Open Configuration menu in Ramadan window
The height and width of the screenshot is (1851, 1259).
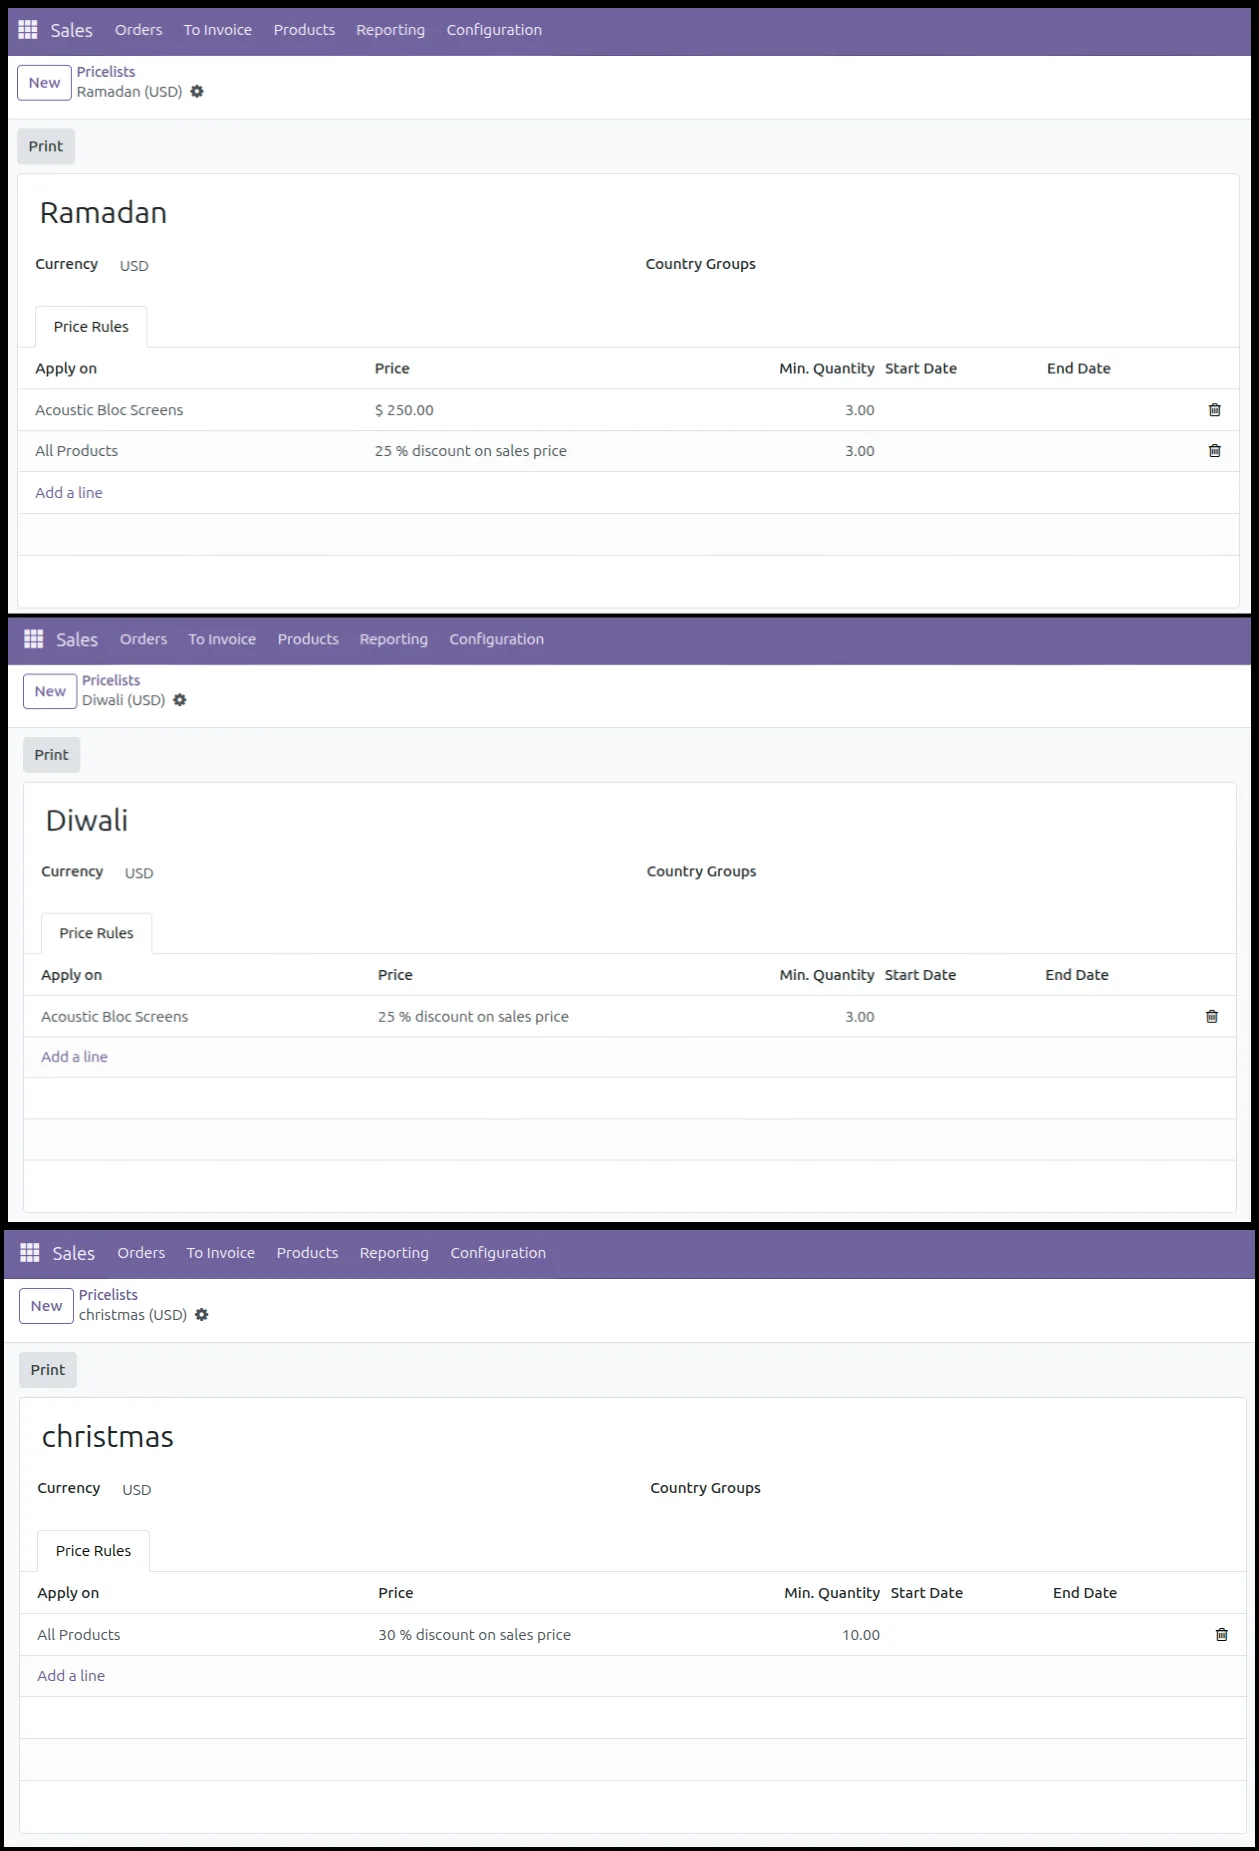[x=494, y=30]
